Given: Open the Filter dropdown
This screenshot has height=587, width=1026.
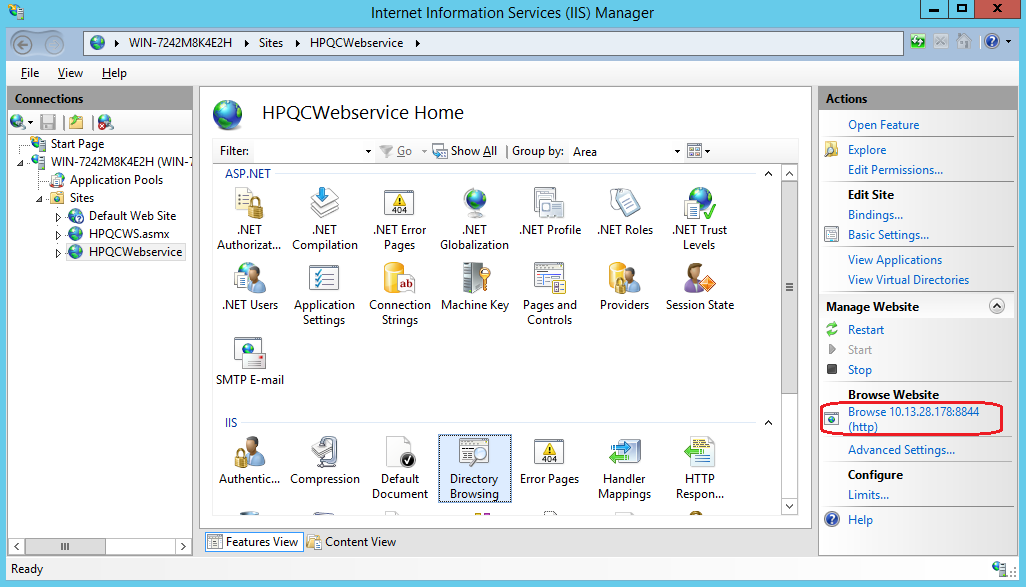Looking at the screenshot, I should point(366,150).
